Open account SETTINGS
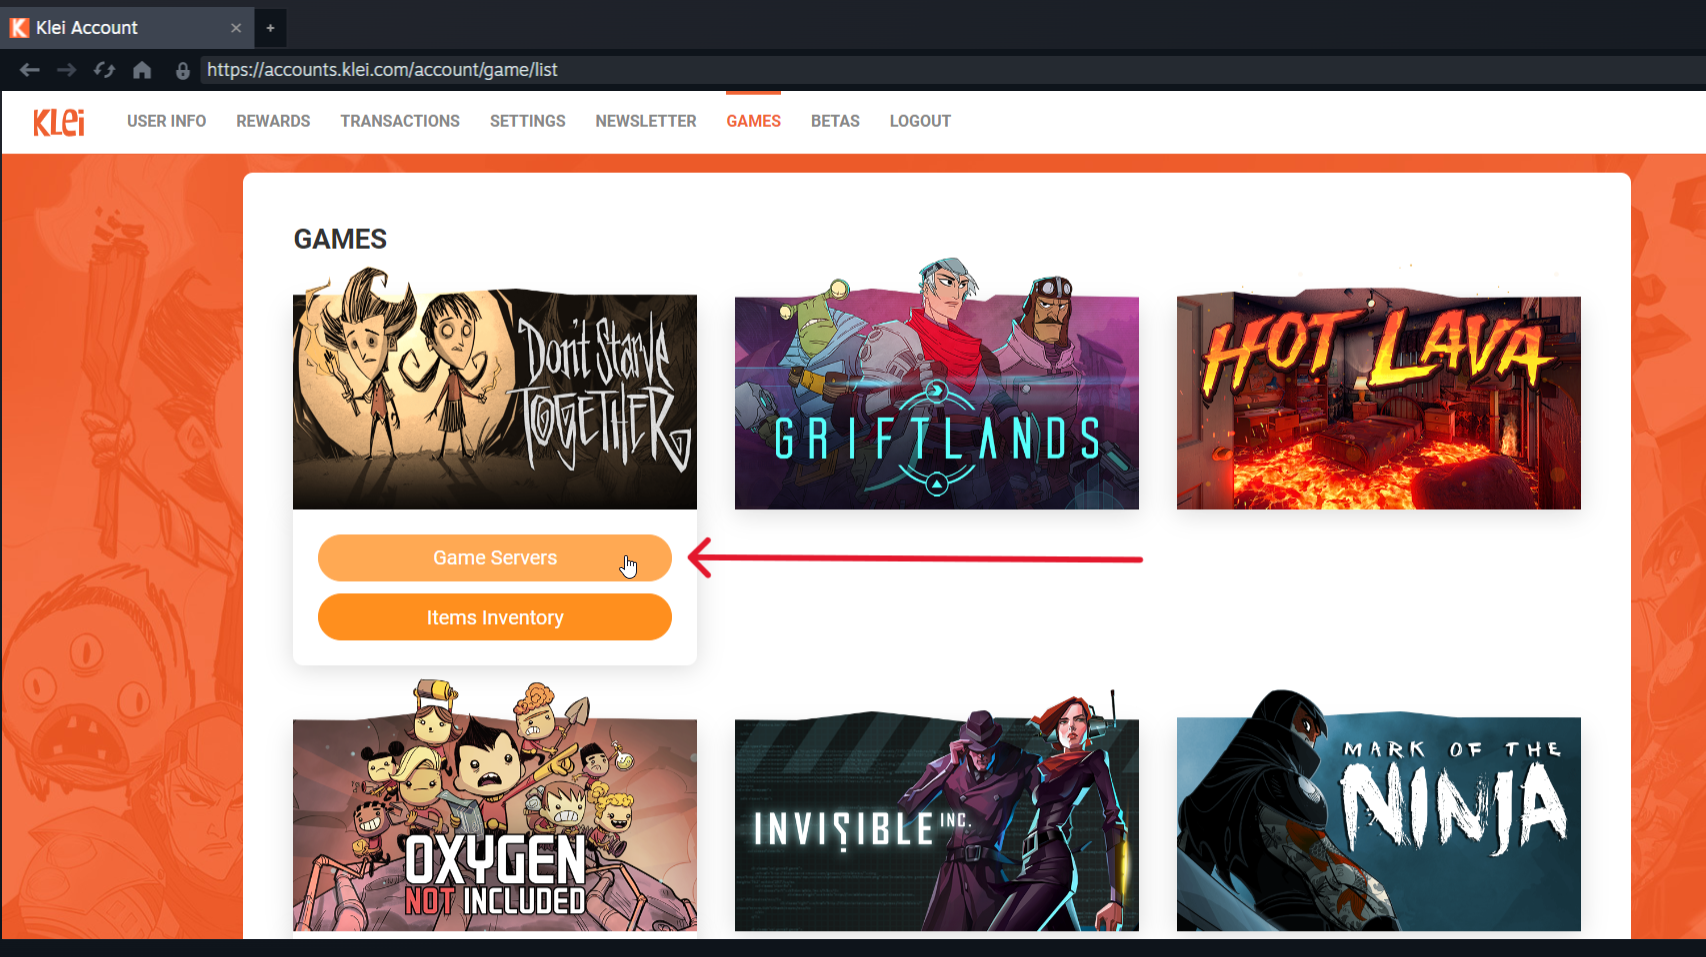The image size is (1706, 957). pyautogui.click(x=528, y=121)
